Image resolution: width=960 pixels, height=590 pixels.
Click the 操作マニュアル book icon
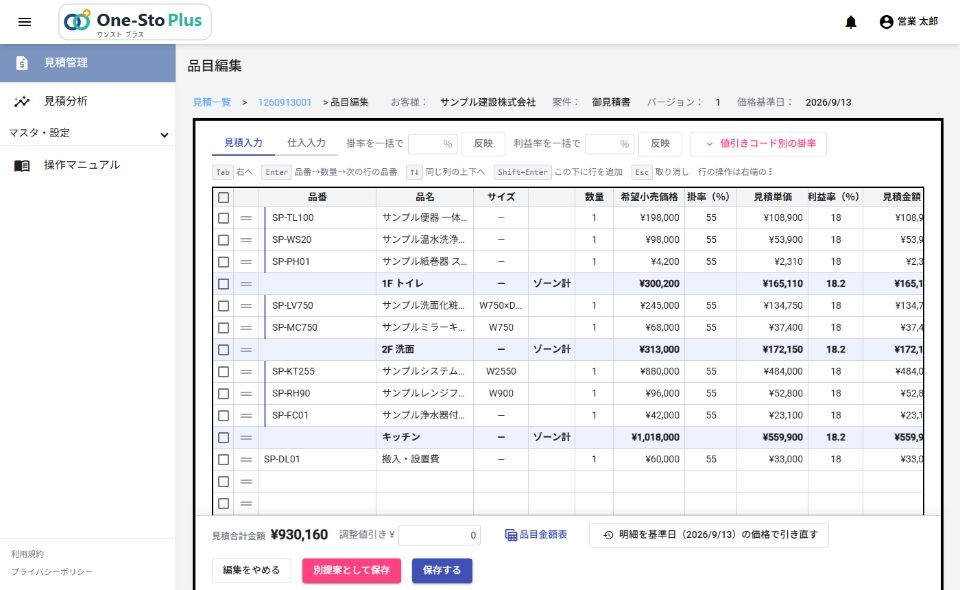(x=22, y=165)
